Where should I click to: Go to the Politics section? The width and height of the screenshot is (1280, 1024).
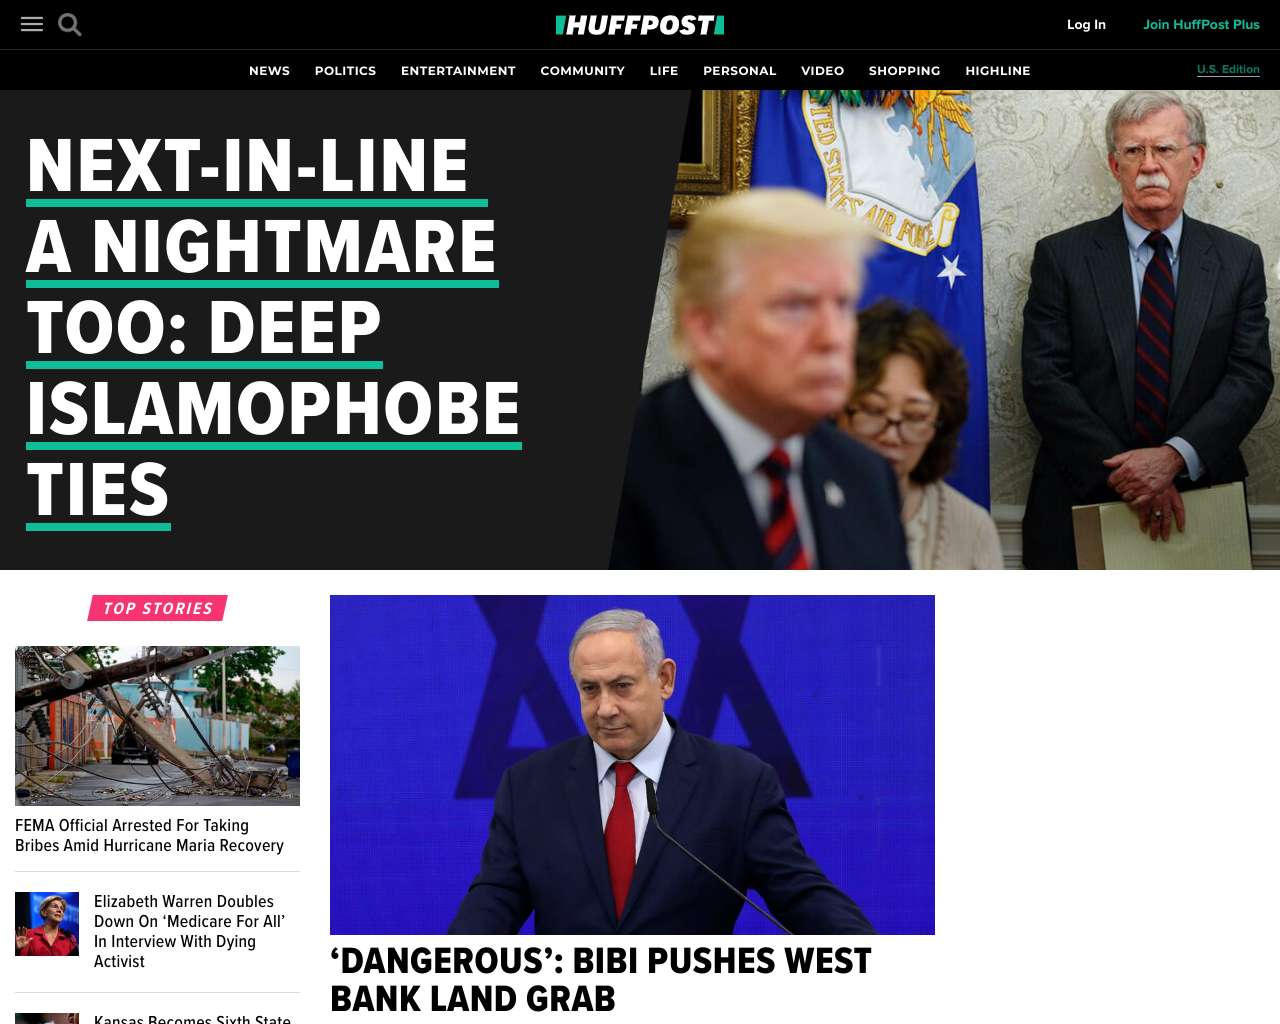(345, 70)
